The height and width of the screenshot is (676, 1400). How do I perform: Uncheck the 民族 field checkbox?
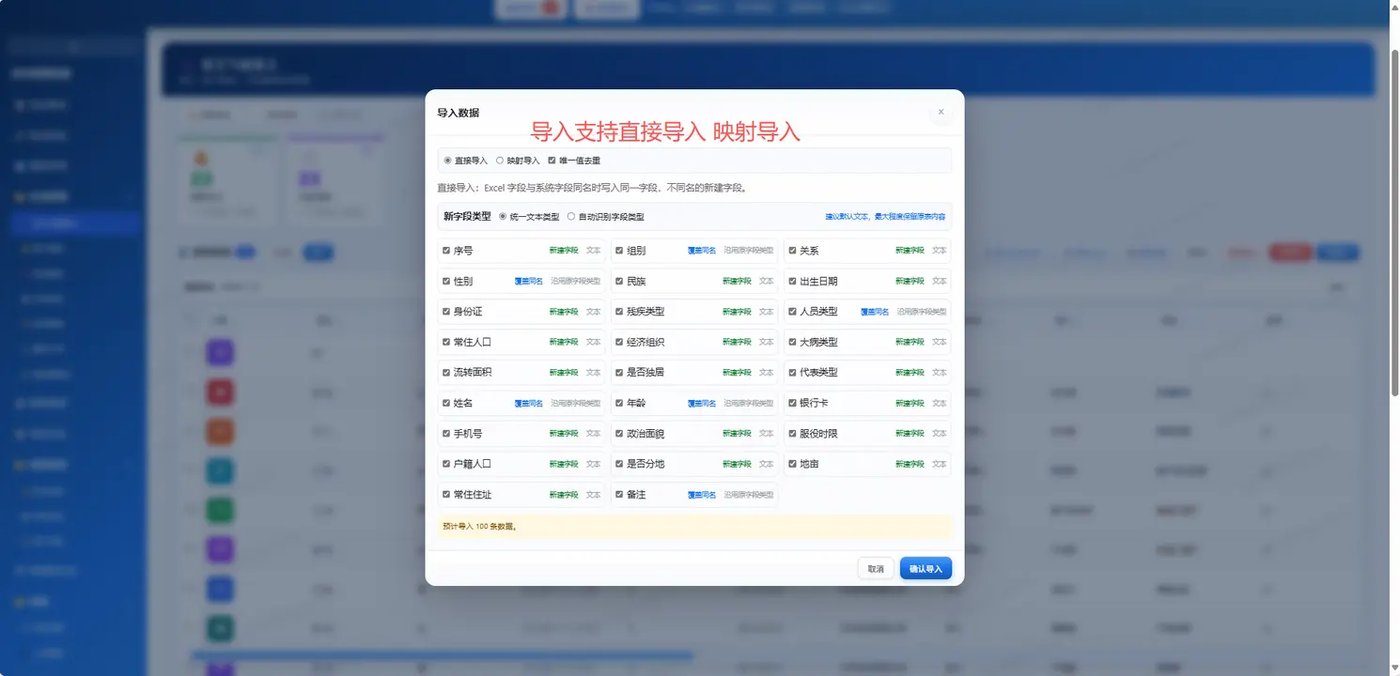pos(619,281)
